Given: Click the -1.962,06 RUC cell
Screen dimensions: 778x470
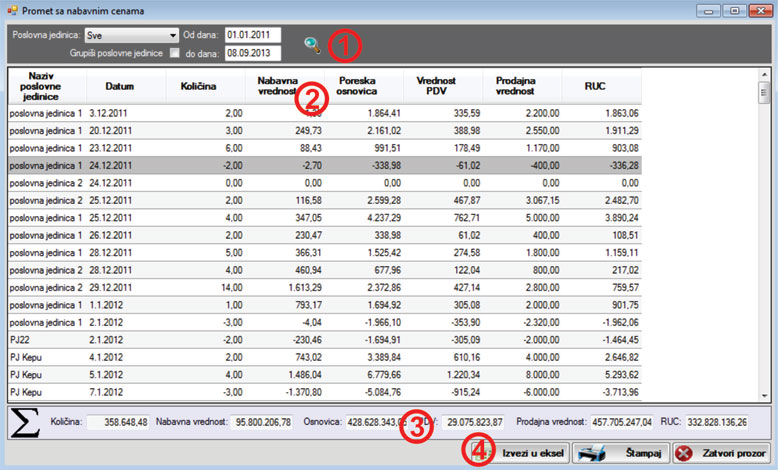Looking at the screenshot, I should 602,323.
